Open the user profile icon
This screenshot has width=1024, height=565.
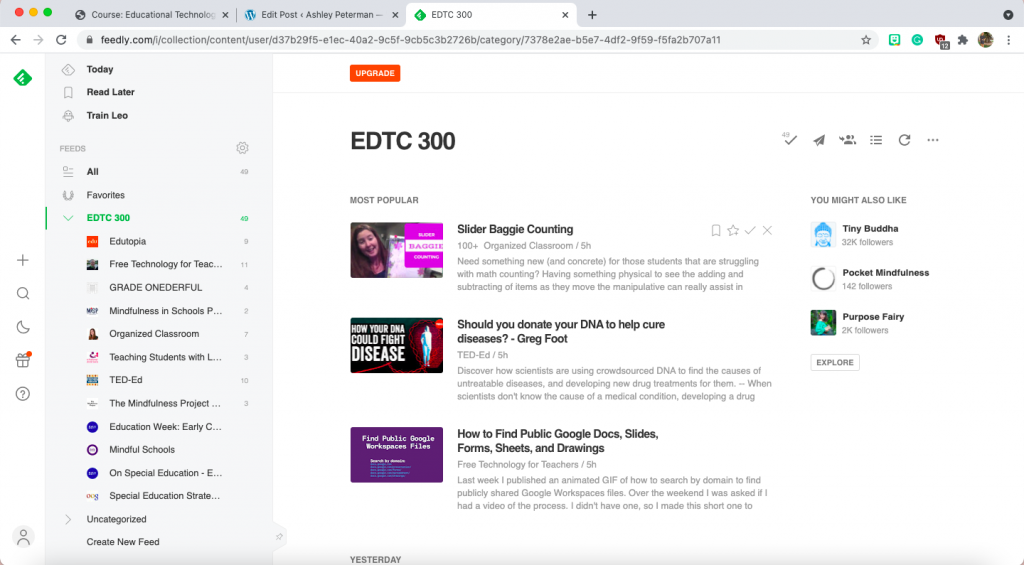tap(23, 537)
